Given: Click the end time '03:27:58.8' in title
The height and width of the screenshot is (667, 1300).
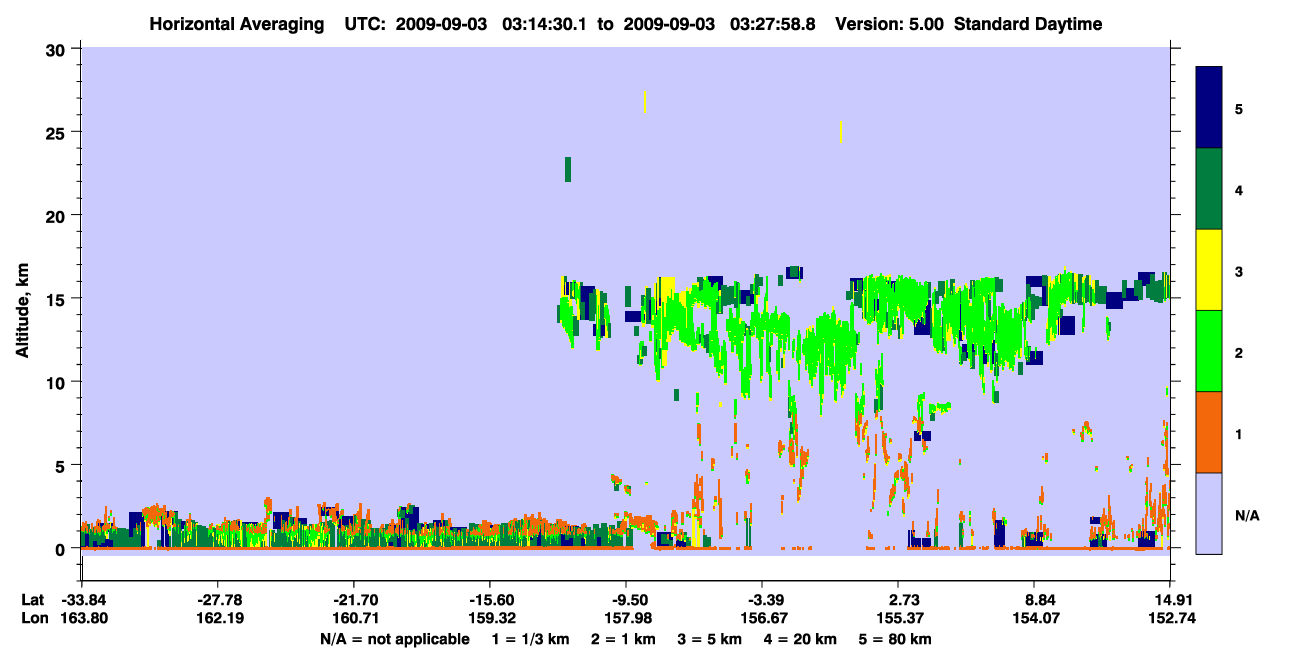Looking at the screenshot, I should click(x=775, y=24).
